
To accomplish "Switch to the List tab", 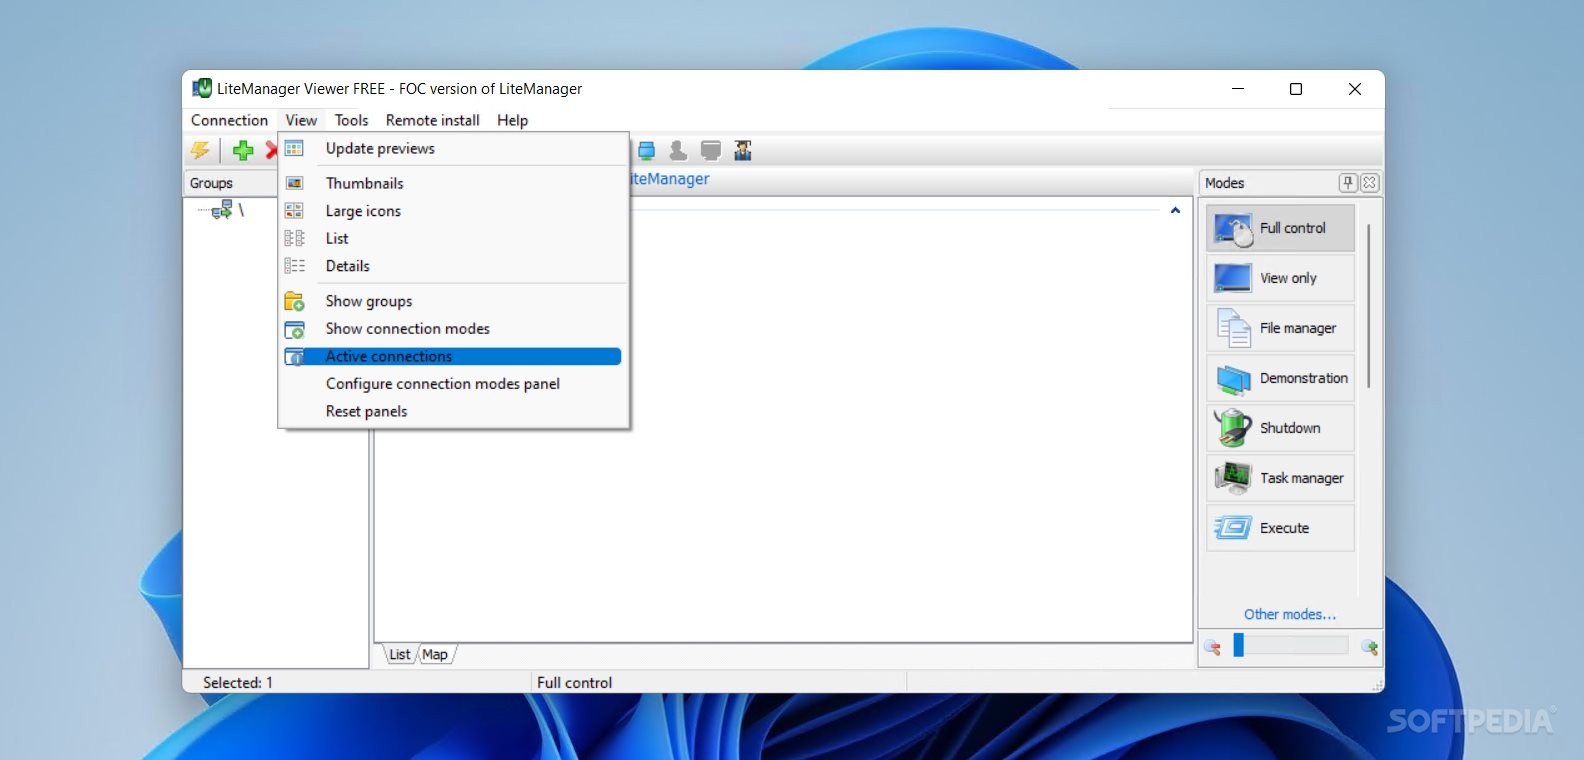I will point(400,655).
